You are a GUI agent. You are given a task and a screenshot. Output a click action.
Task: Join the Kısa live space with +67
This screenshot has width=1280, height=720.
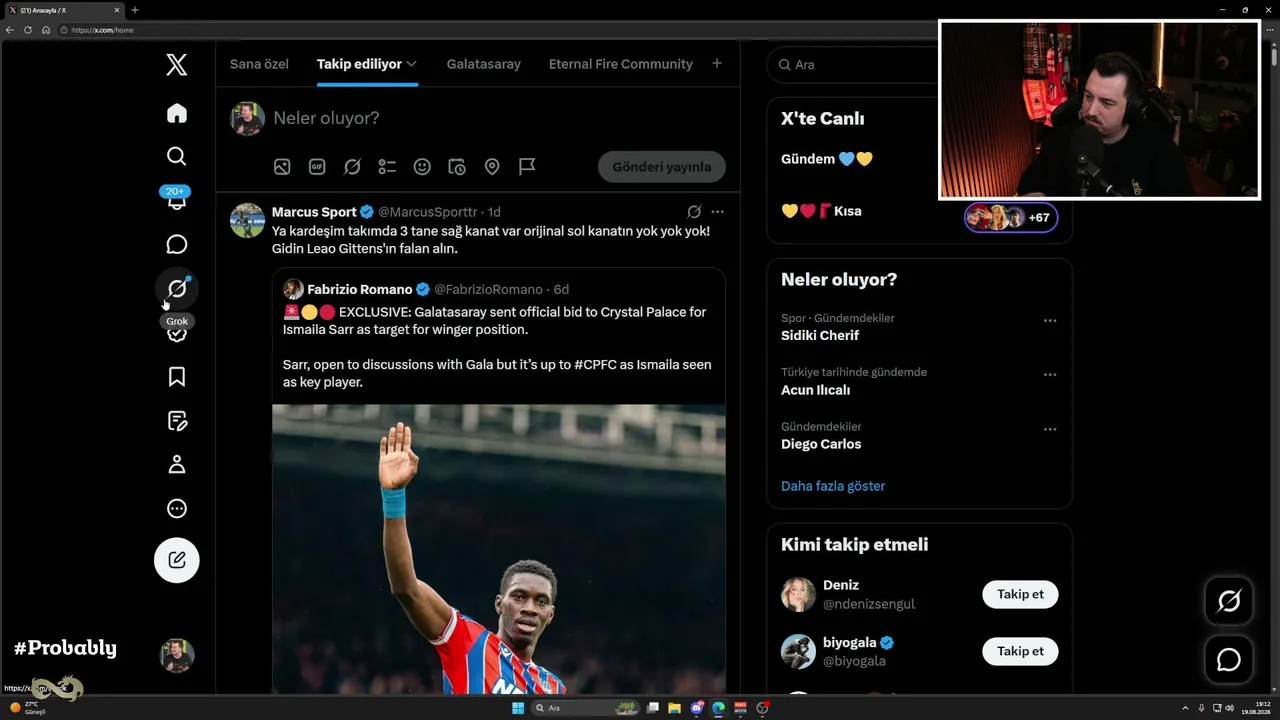coord(1011,217)
